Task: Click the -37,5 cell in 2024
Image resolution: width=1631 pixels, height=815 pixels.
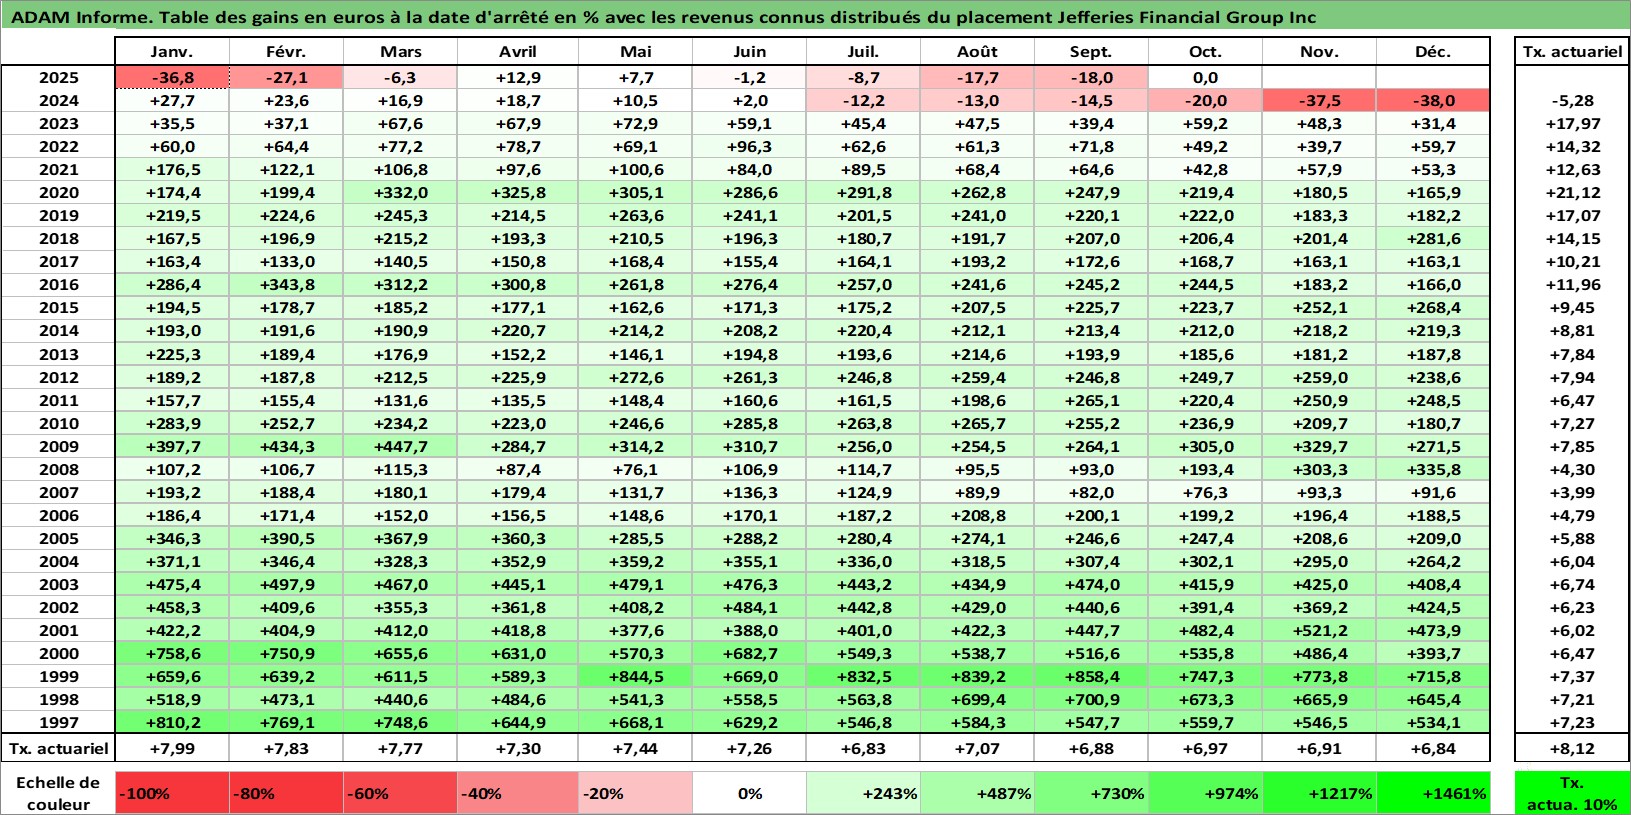Action: pos(1319,101)
